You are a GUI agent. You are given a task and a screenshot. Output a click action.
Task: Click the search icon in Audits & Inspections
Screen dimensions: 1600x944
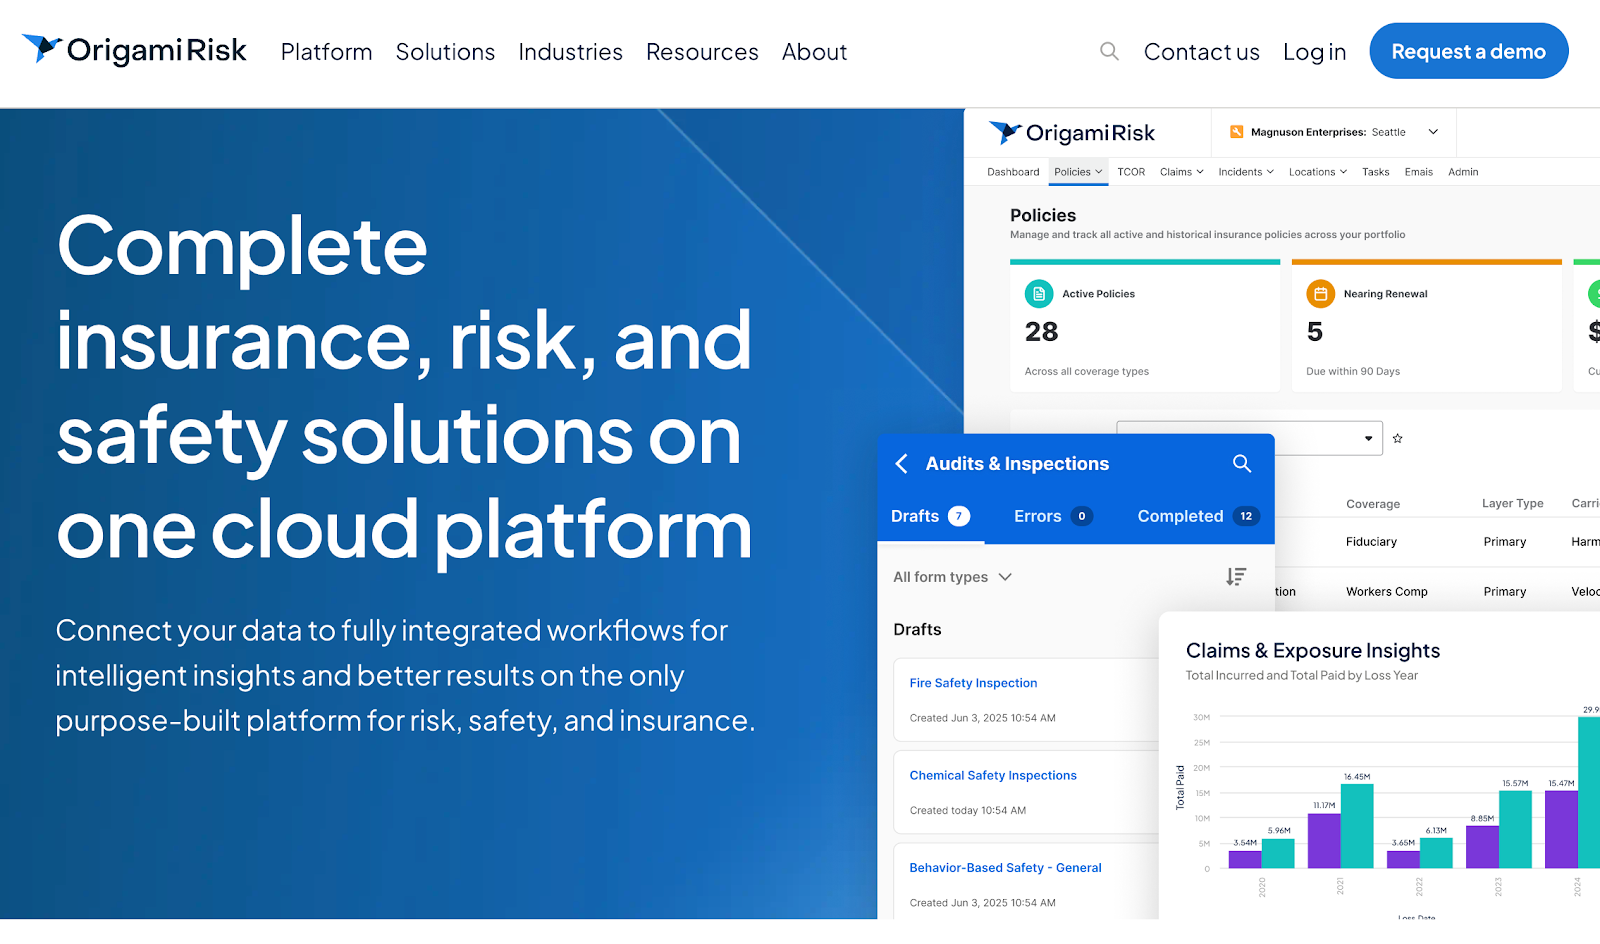pos(1241,463)
